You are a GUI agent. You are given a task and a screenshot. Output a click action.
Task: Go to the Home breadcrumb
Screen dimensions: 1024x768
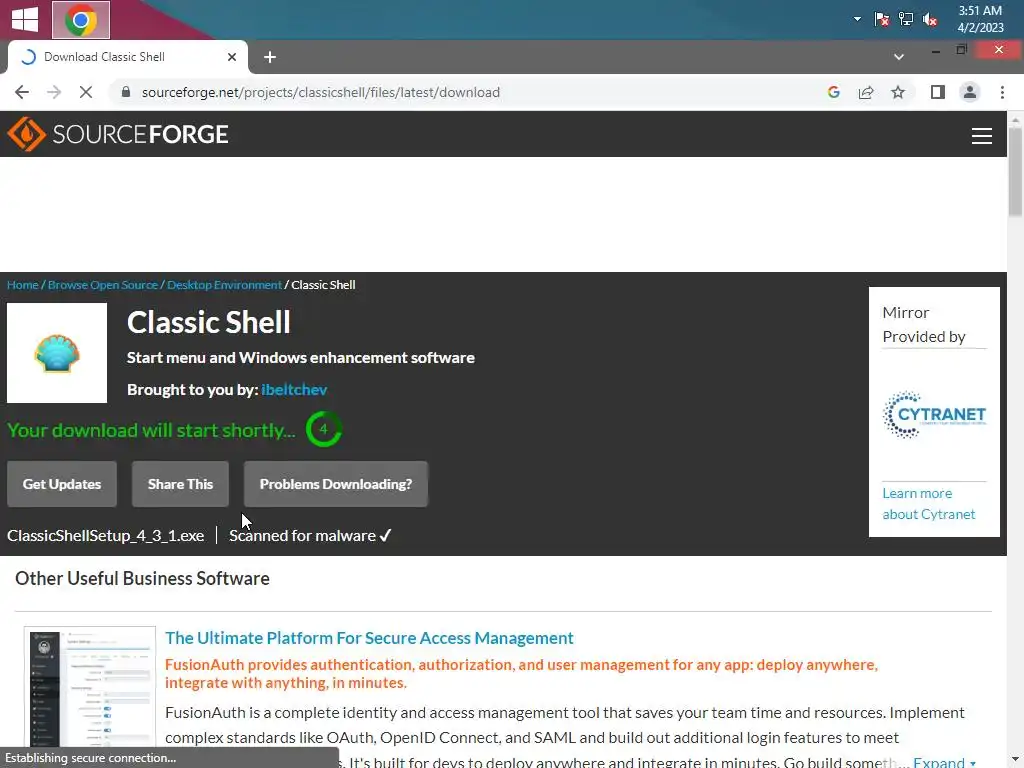click(x=23, y=285)
